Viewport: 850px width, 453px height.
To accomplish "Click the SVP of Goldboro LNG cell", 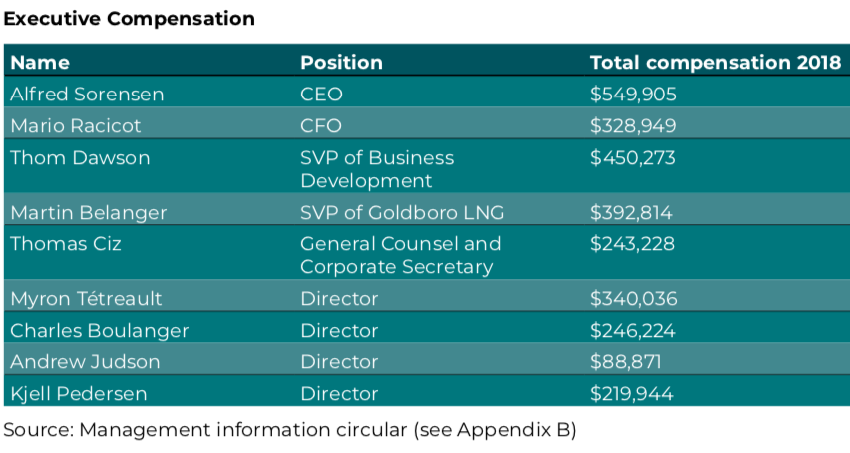I will click(x=402, y=212).
